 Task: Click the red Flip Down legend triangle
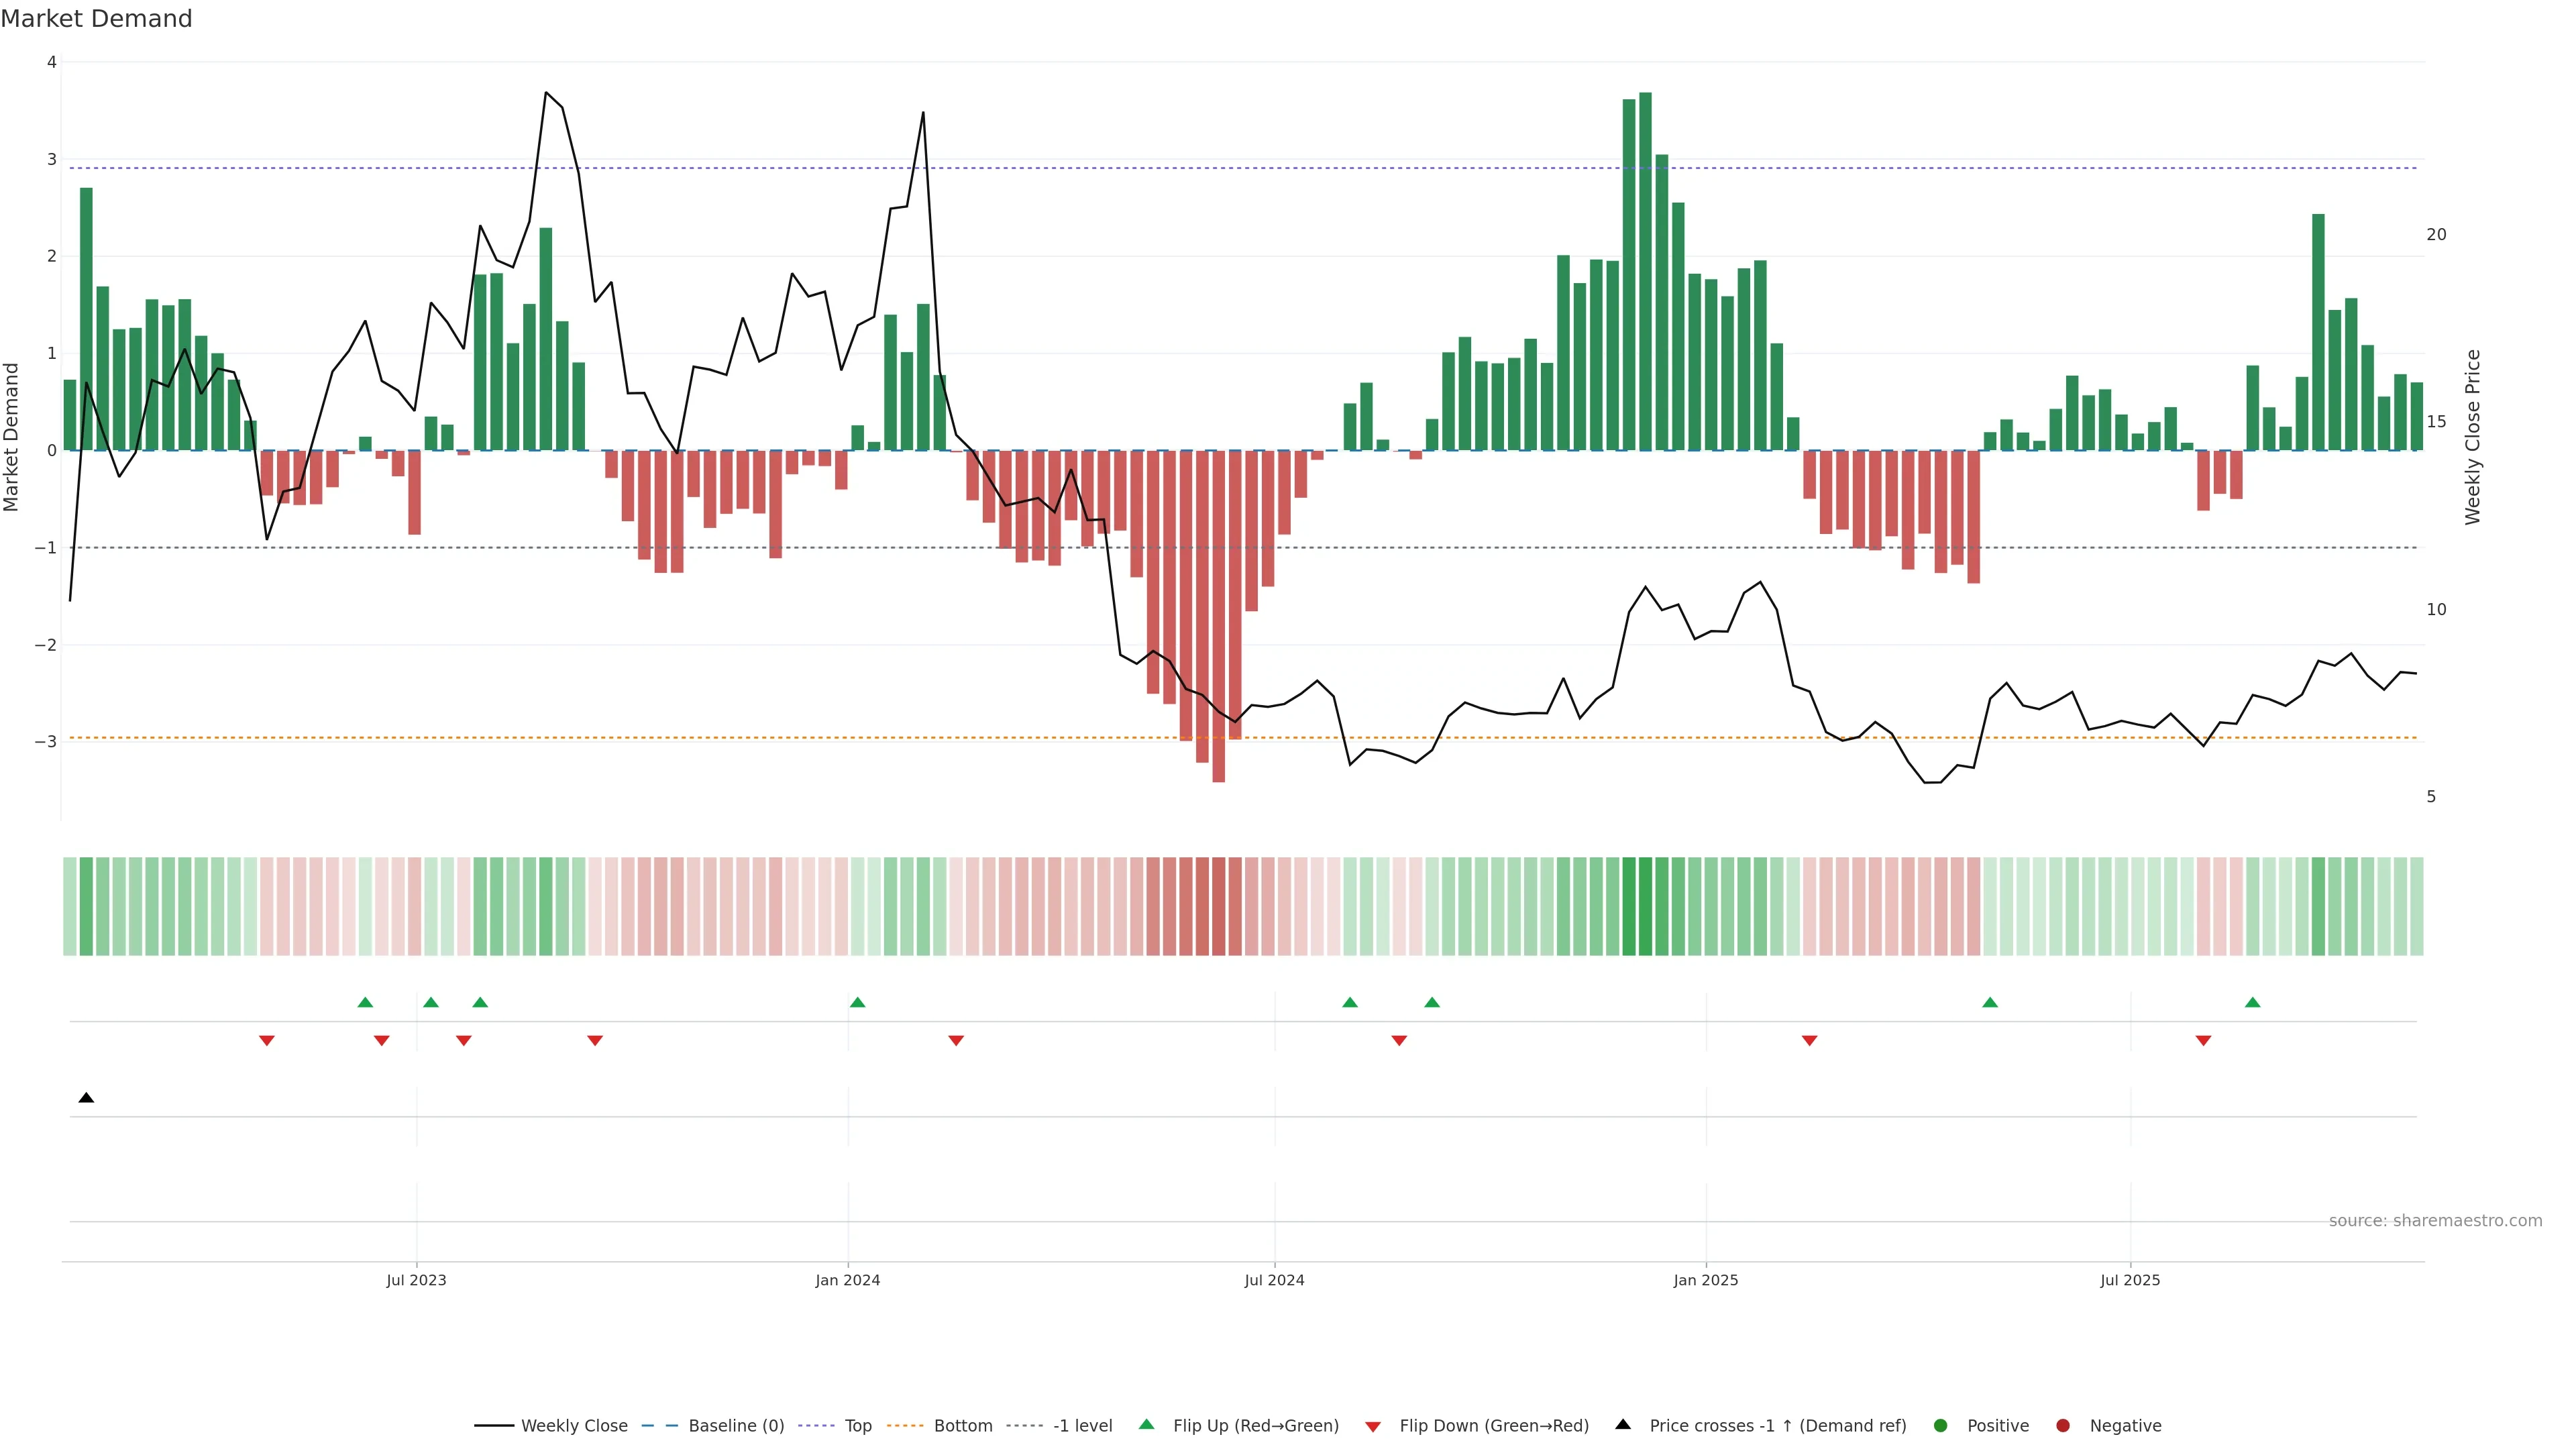1372,1426
